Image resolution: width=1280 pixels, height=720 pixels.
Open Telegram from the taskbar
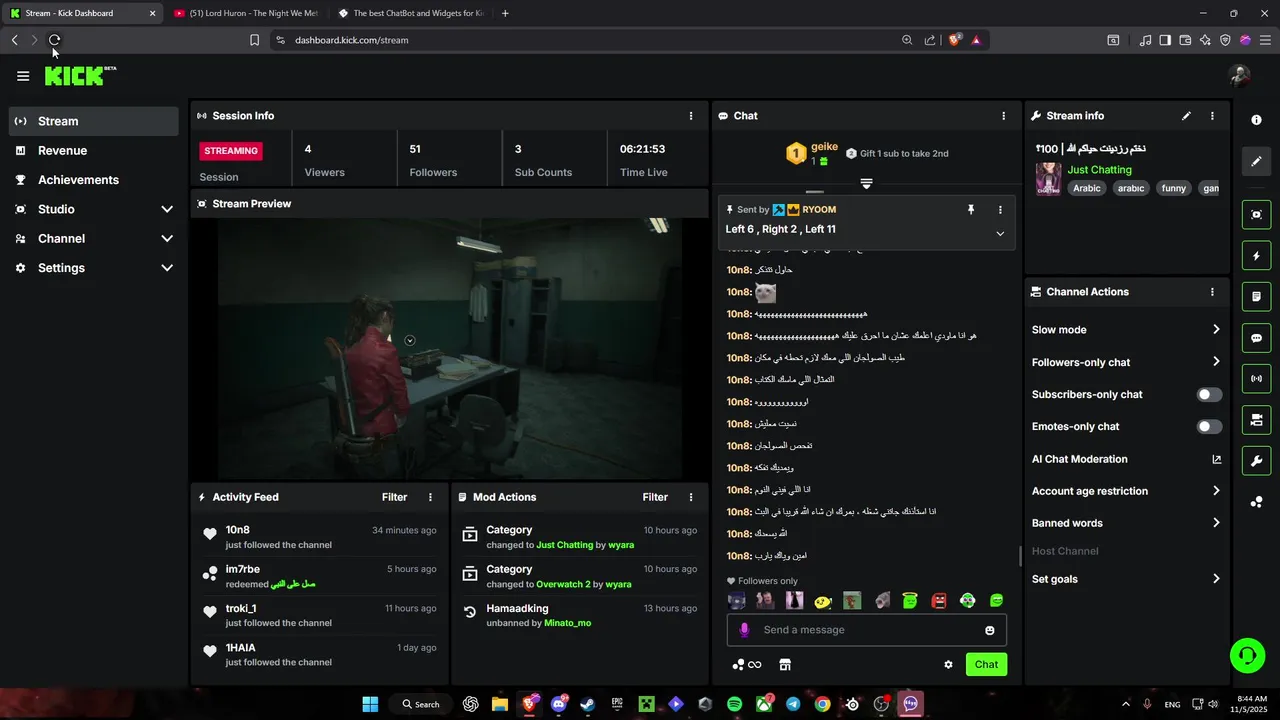coord(793,704)
